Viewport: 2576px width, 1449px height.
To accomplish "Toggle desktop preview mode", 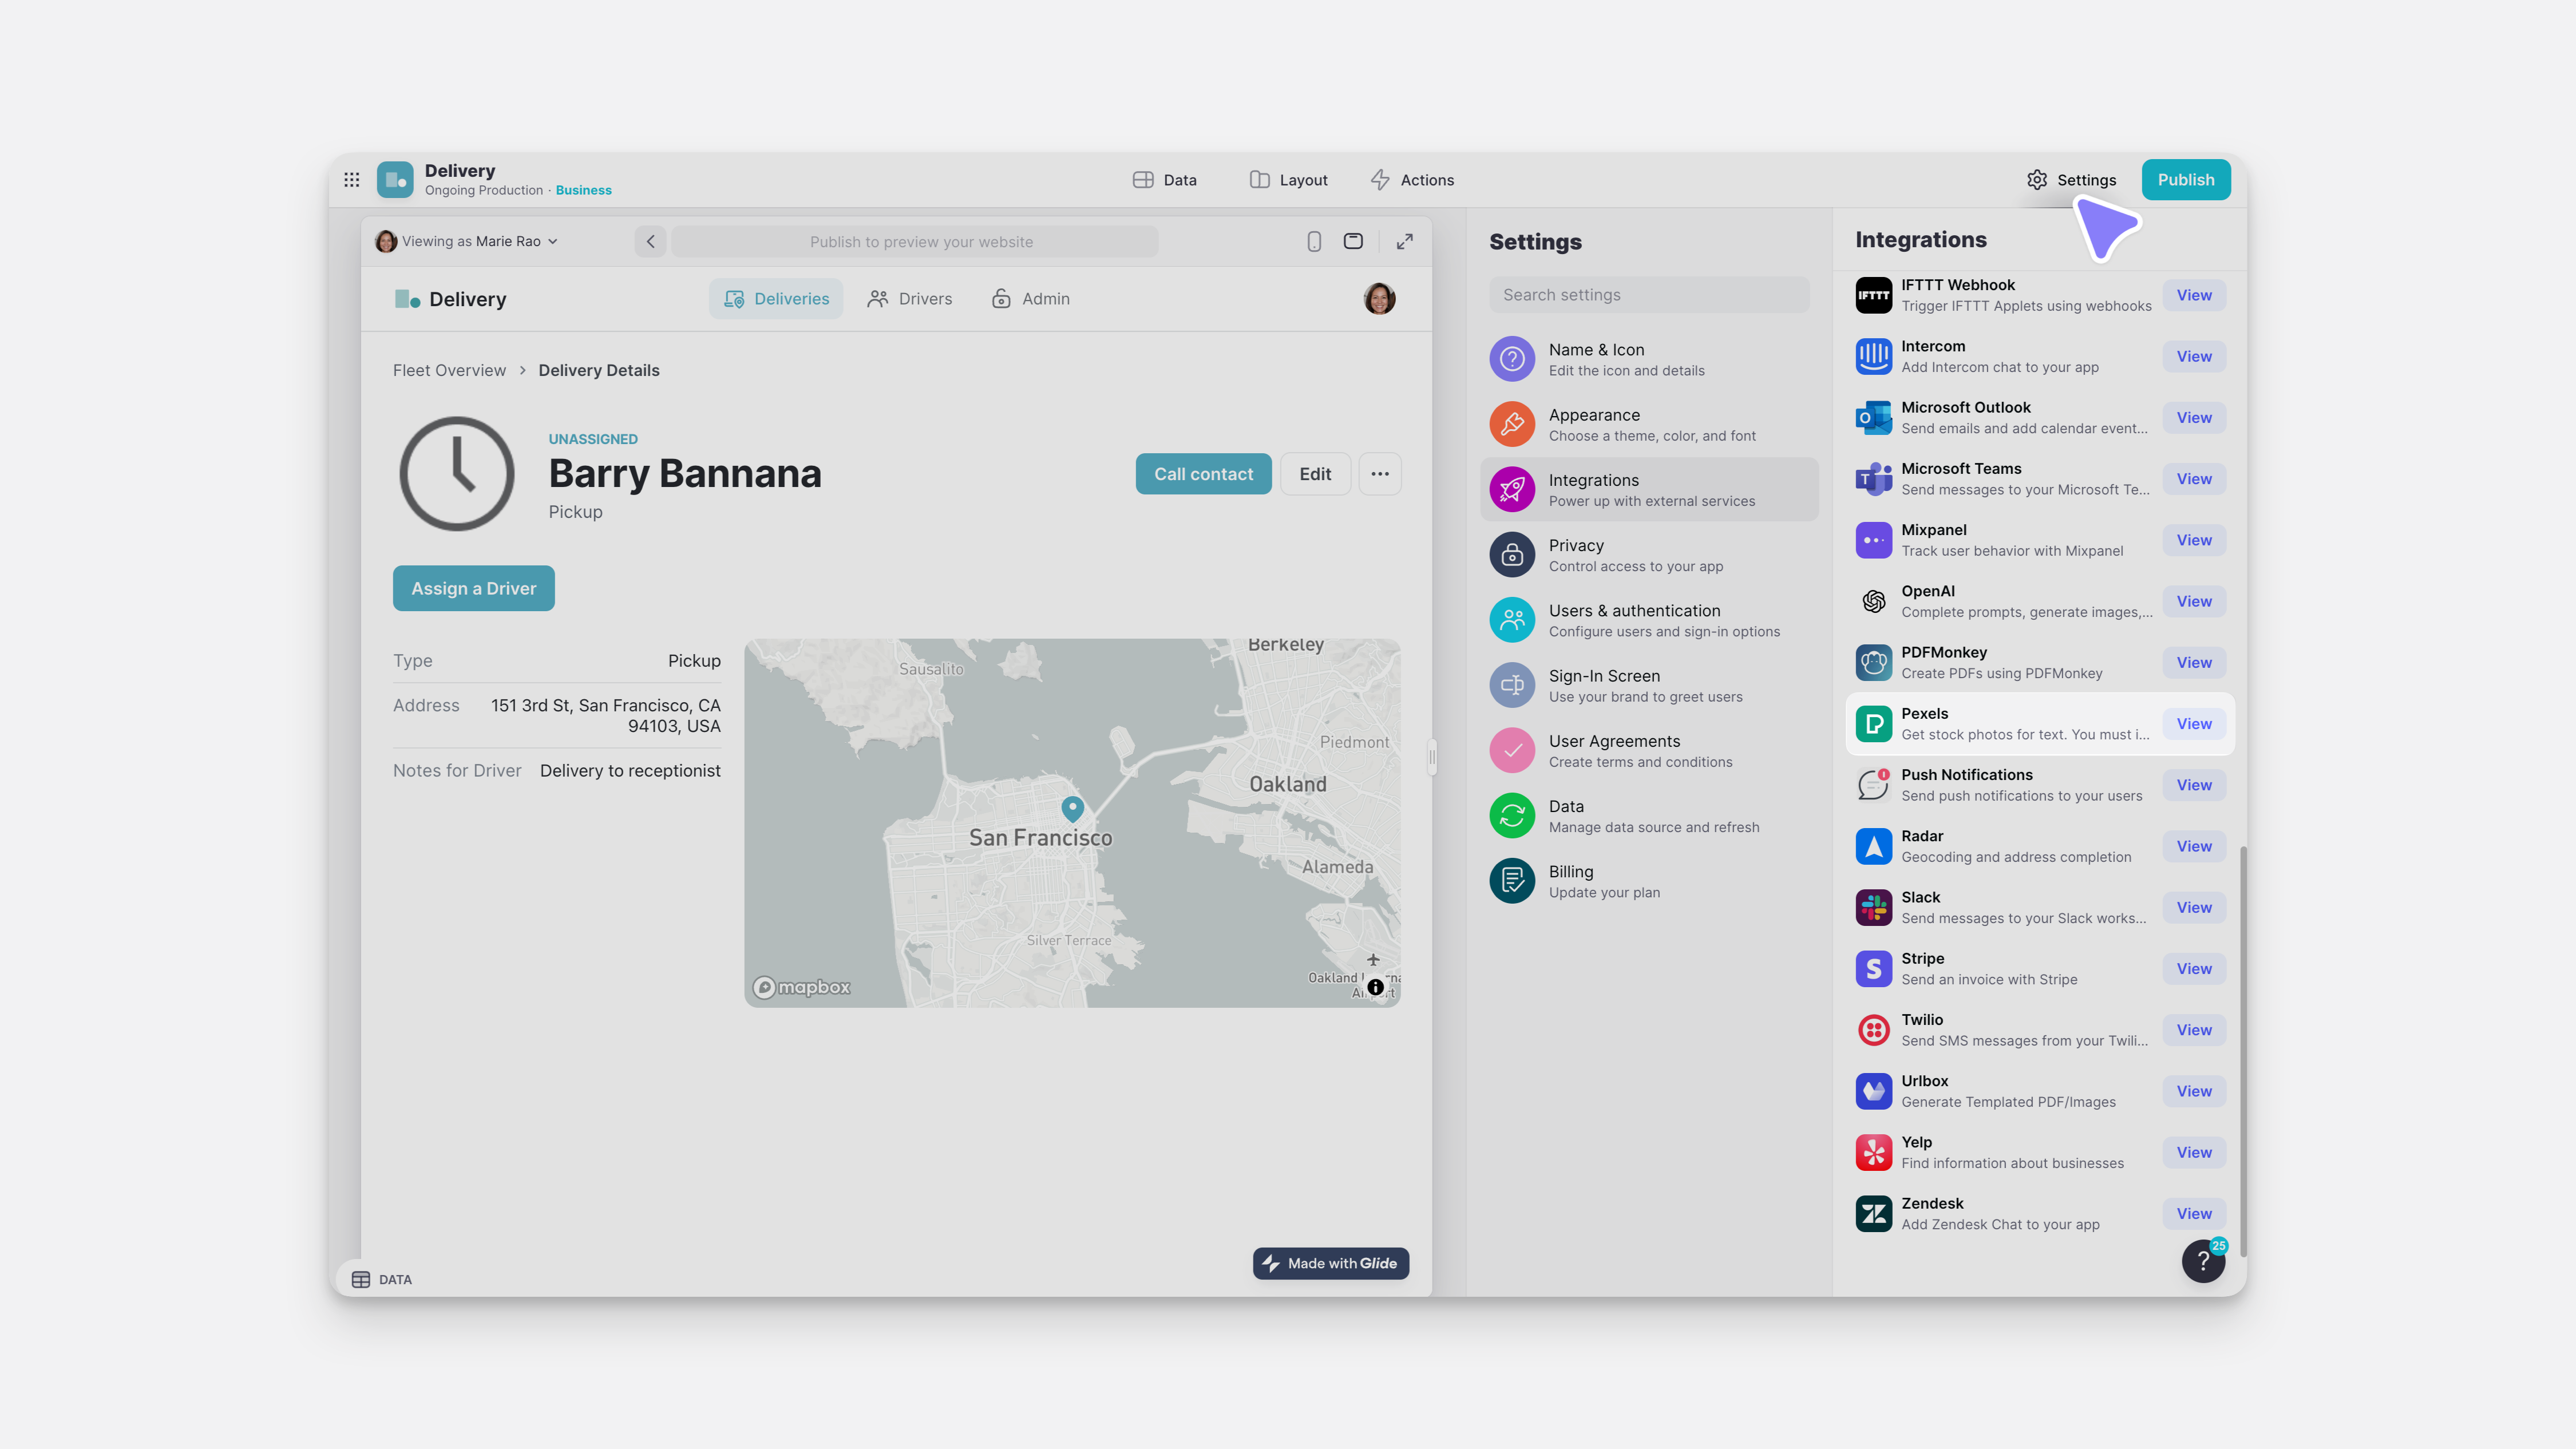I will pos(1352,241).
